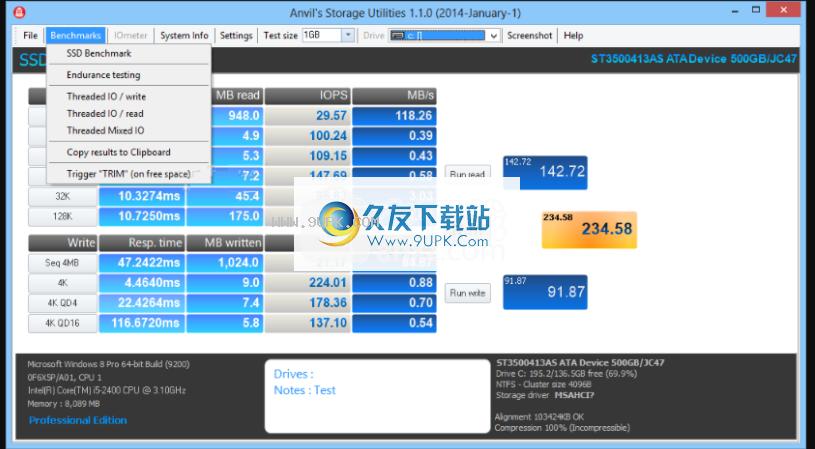Click the ST3500413AS device title text
The width and height of the screenshot is (815, 449).
point(693,59)
